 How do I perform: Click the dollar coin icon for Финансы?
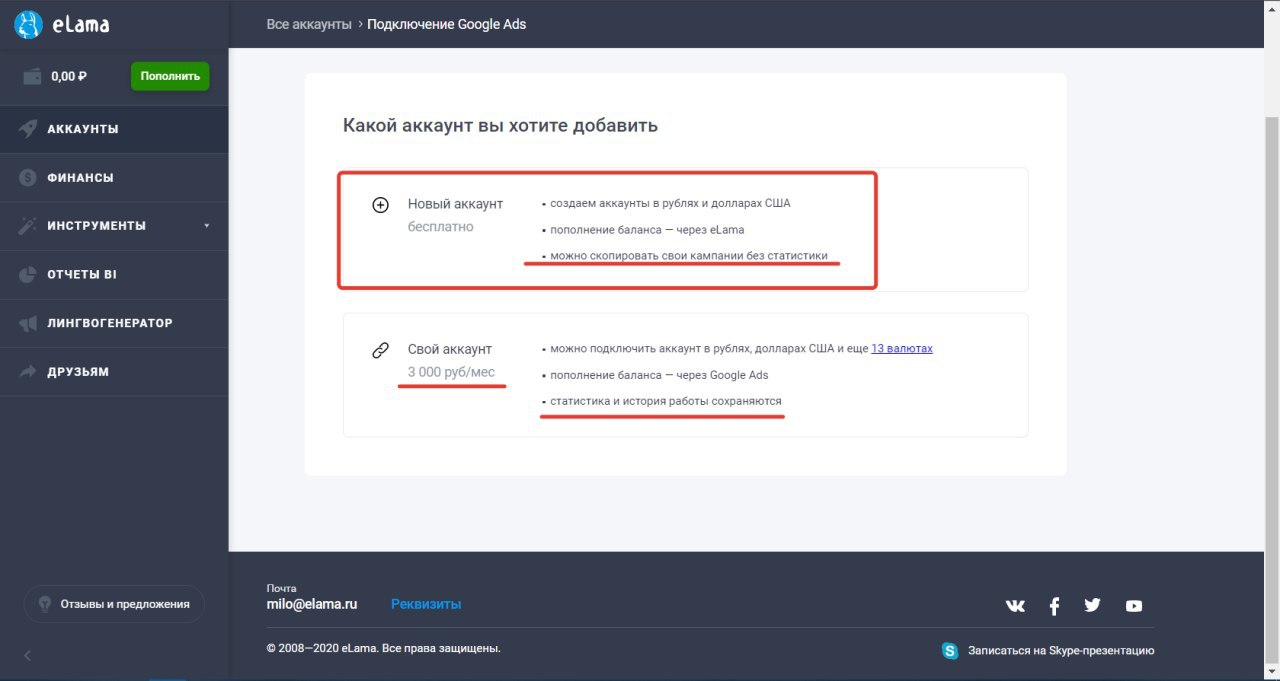click(28, 178)
